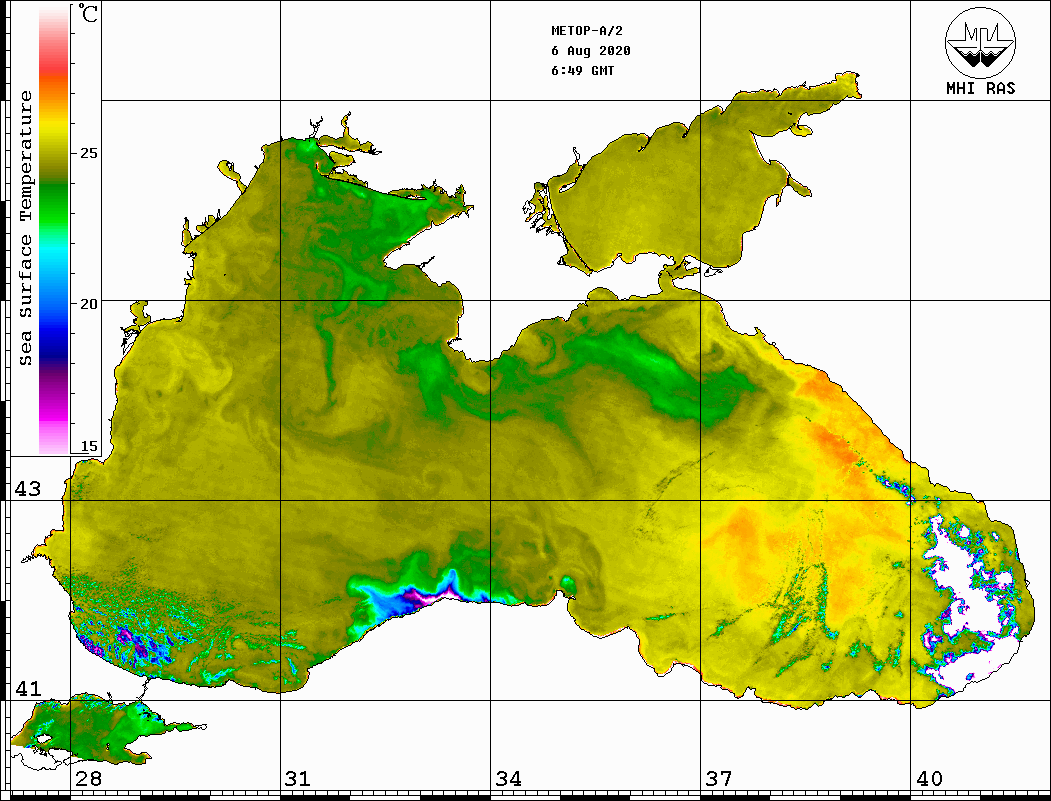This screenshot has height=801, width=1051.
Task: Click longitude label 31
Action: (x=298, y=778)
